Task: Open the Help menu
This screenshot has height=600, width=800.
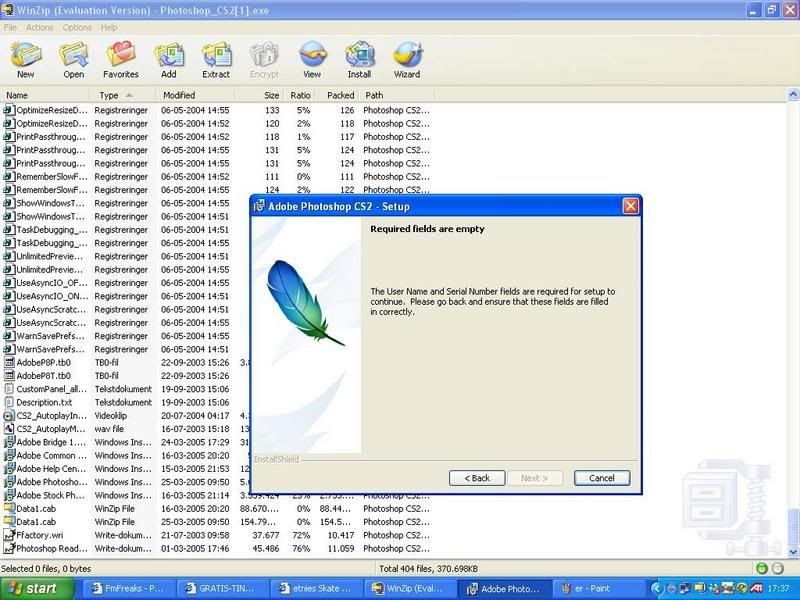Action: [109, 28]
